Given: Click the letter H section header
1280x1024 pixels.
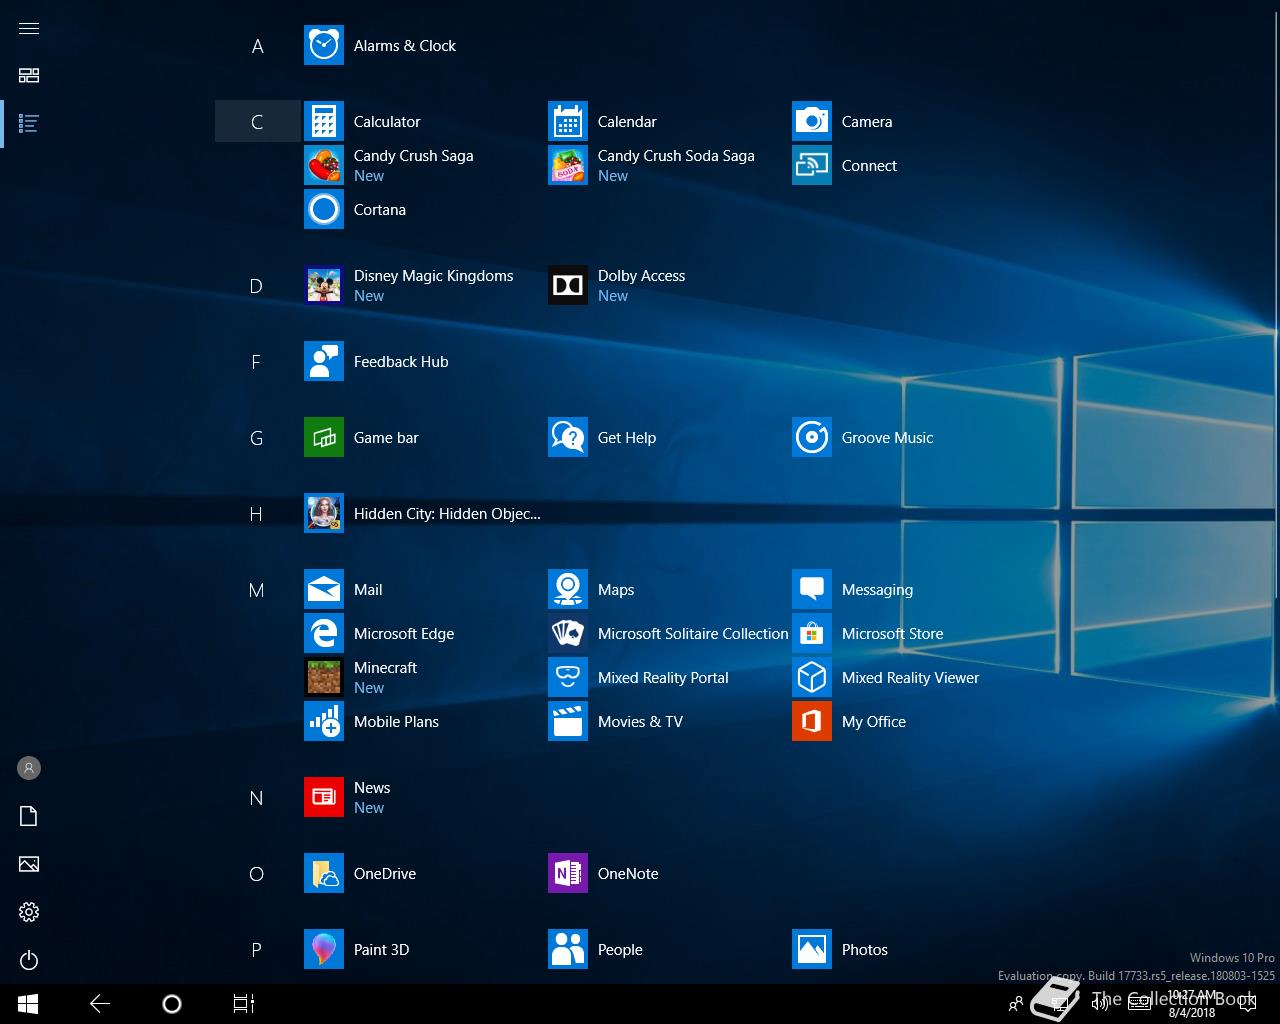Looking at the screenshot, I should [257, 514].
